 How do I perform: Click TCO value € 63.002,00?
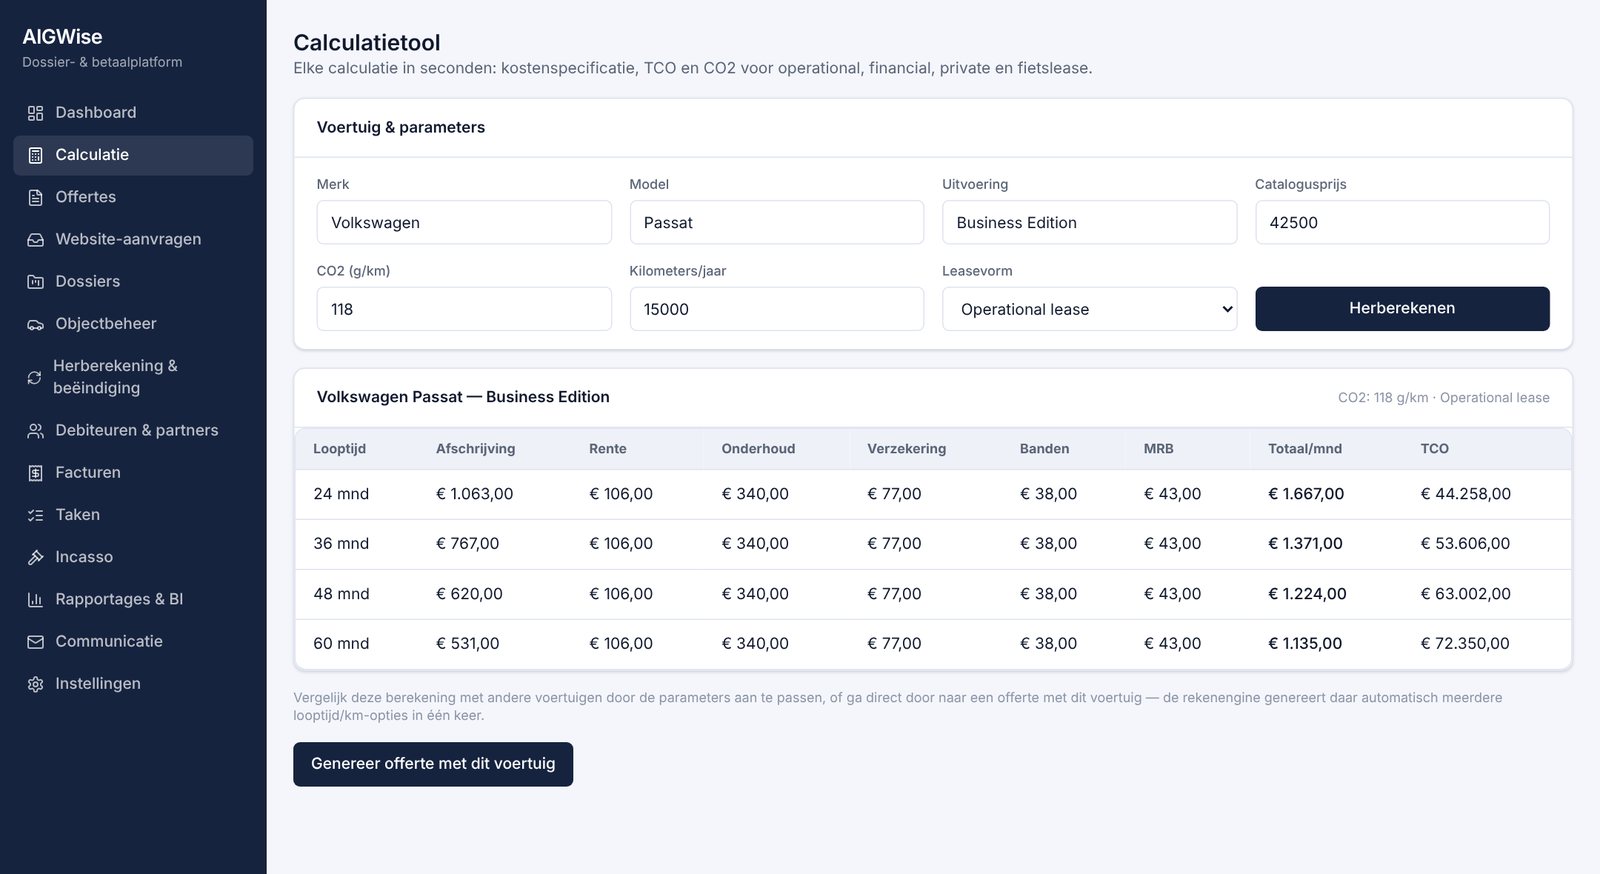[x=1465, y=594]
